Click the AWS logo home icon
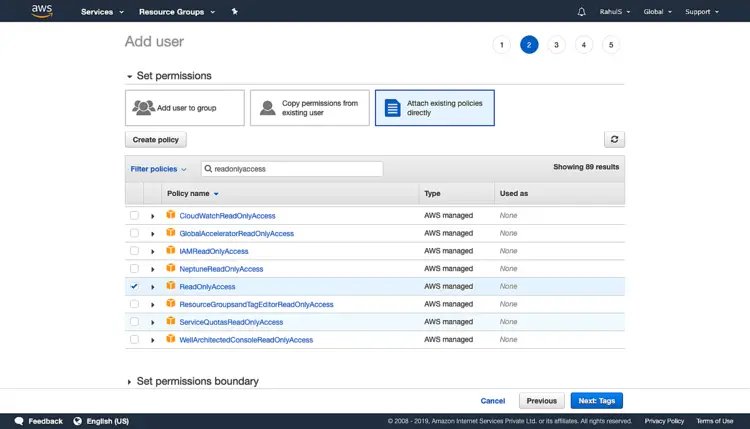This screenshot has height=429, width=750. pos(42,11)
